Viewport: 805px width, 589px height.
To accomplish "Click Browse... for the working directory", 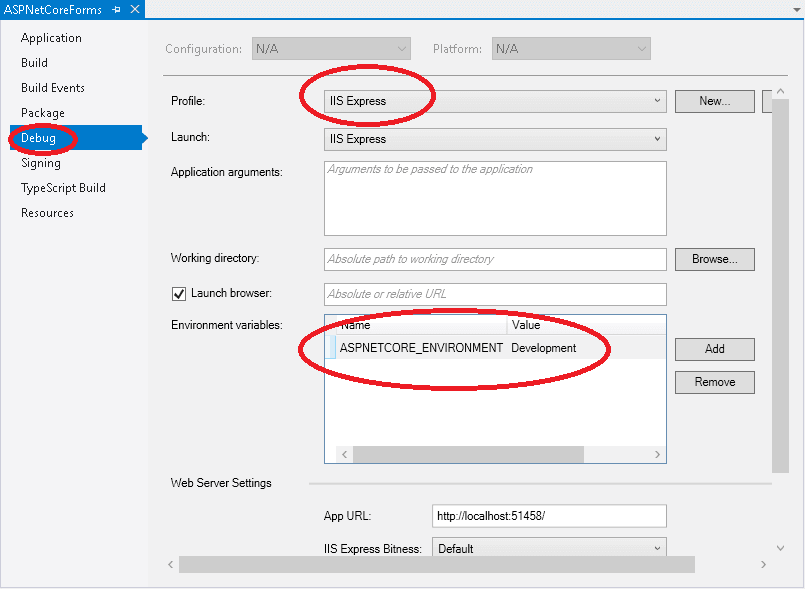I will pos(714,259).
